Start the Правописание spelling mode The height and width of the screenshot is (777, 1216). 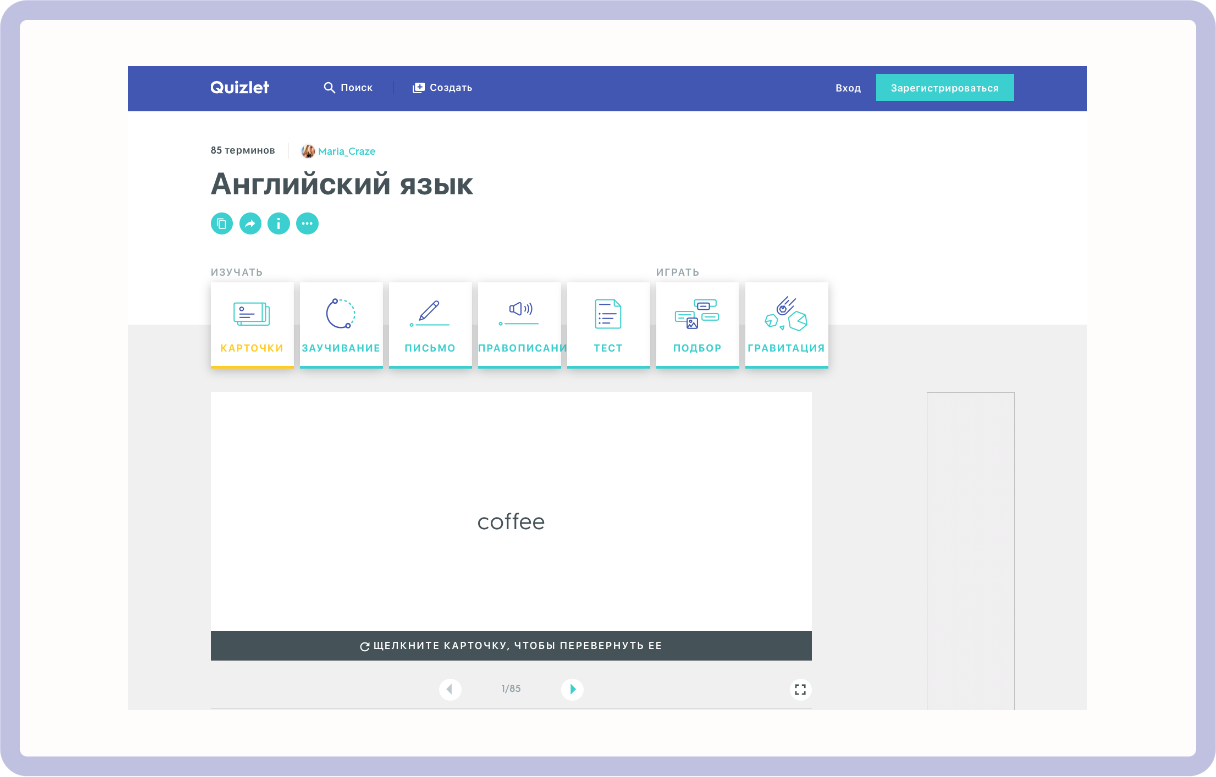pyautogui.click(x=519, y=324)
